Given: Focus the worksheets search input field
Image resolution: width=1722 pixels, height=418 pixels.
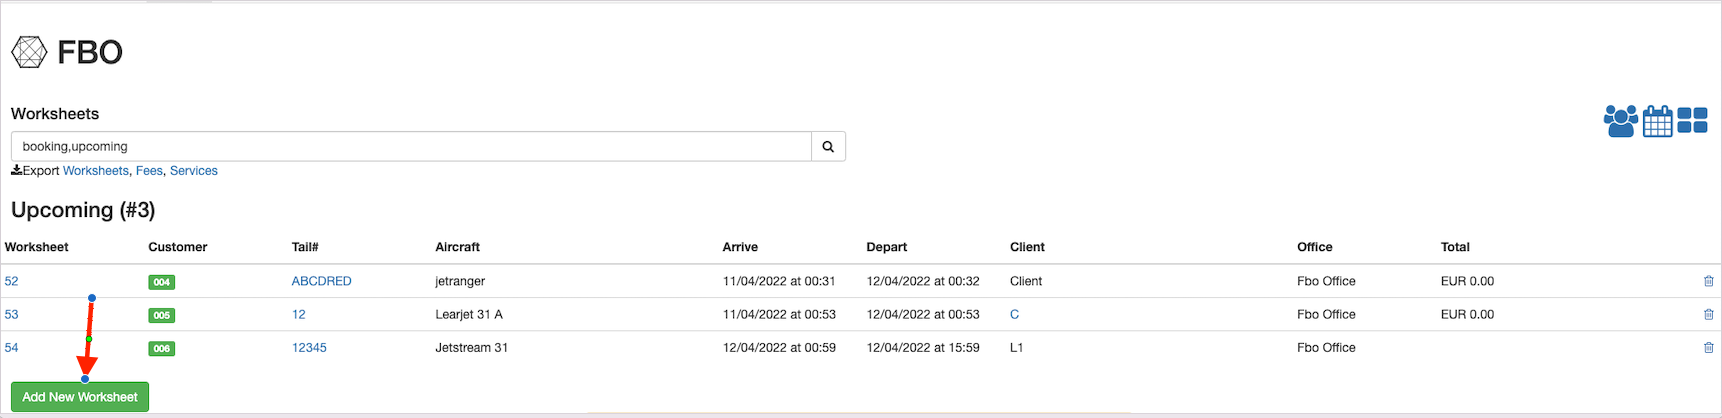Looking at the screenshot, I should [410, 147].
